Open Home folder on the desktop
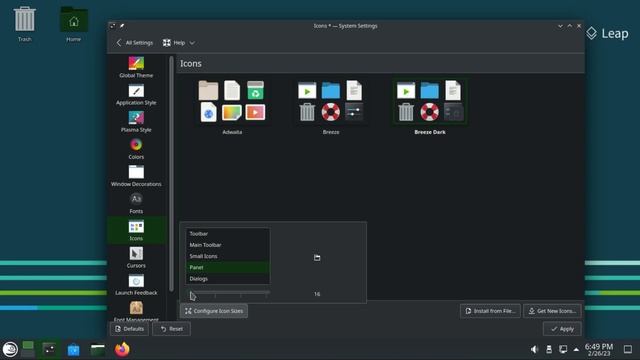This screenshot has height=360, width=640. pos(73,24)
